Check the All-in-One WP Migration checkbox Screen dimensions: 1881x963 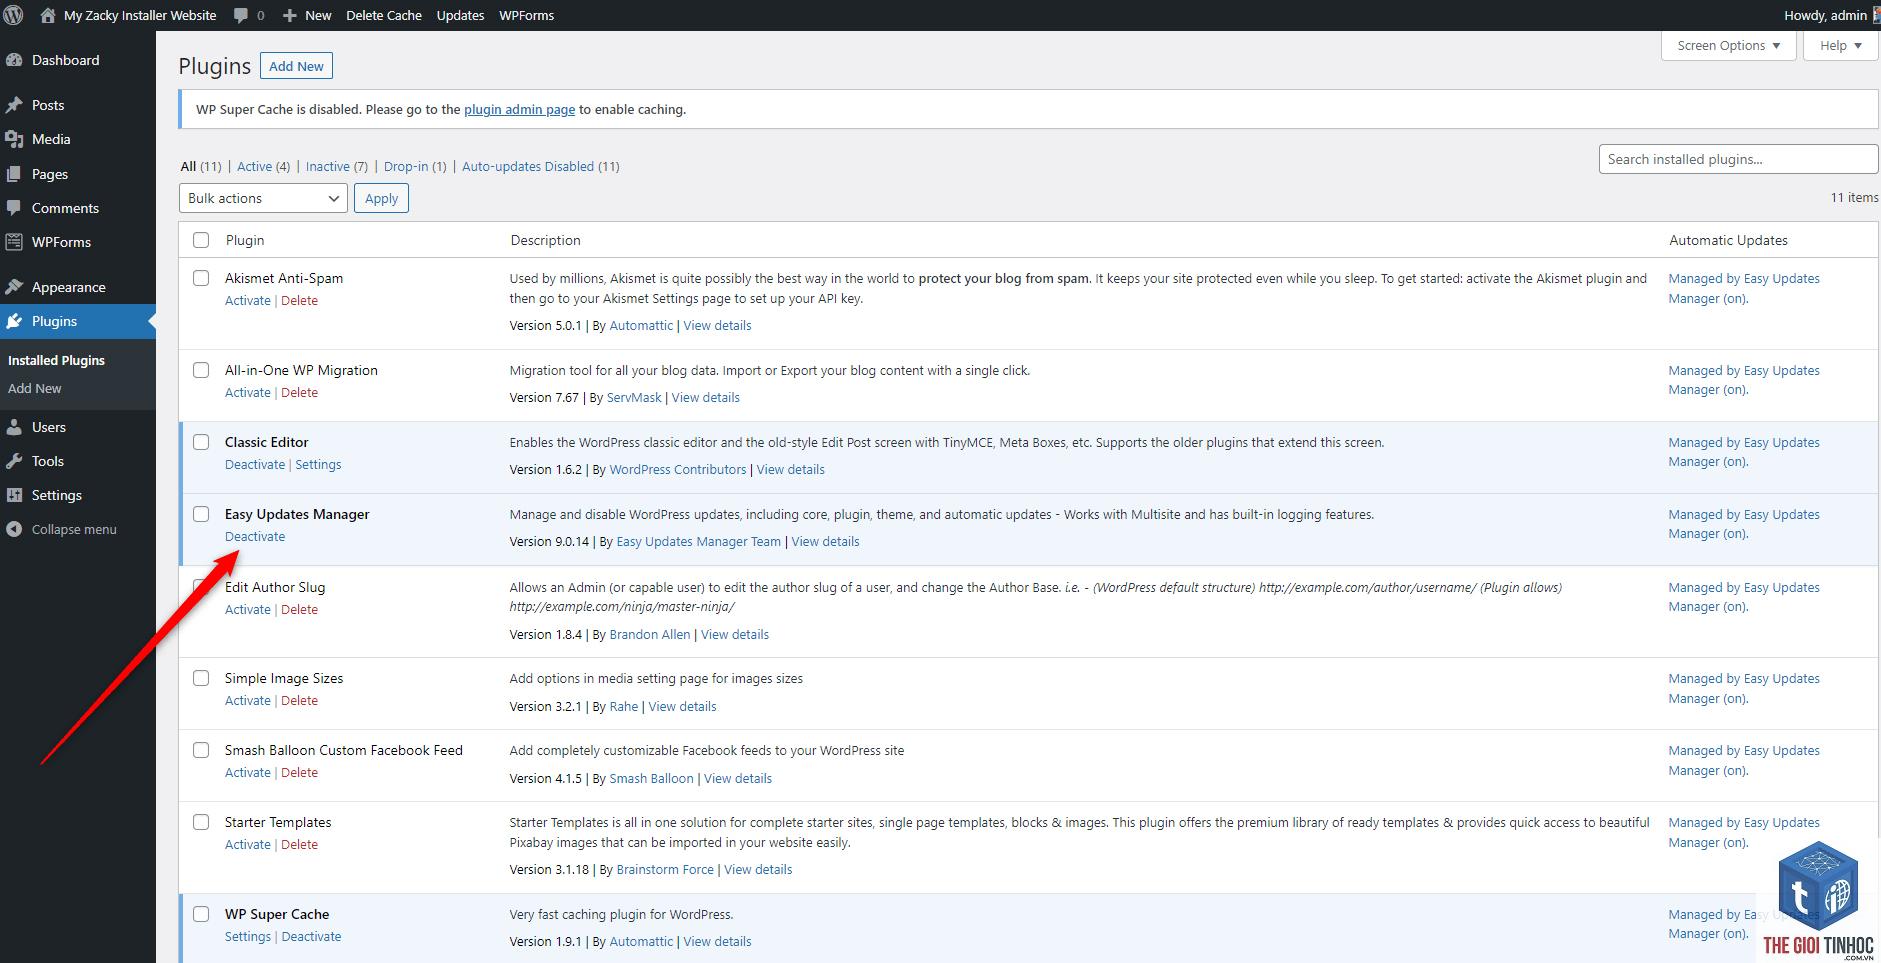(x=201, y=370)
